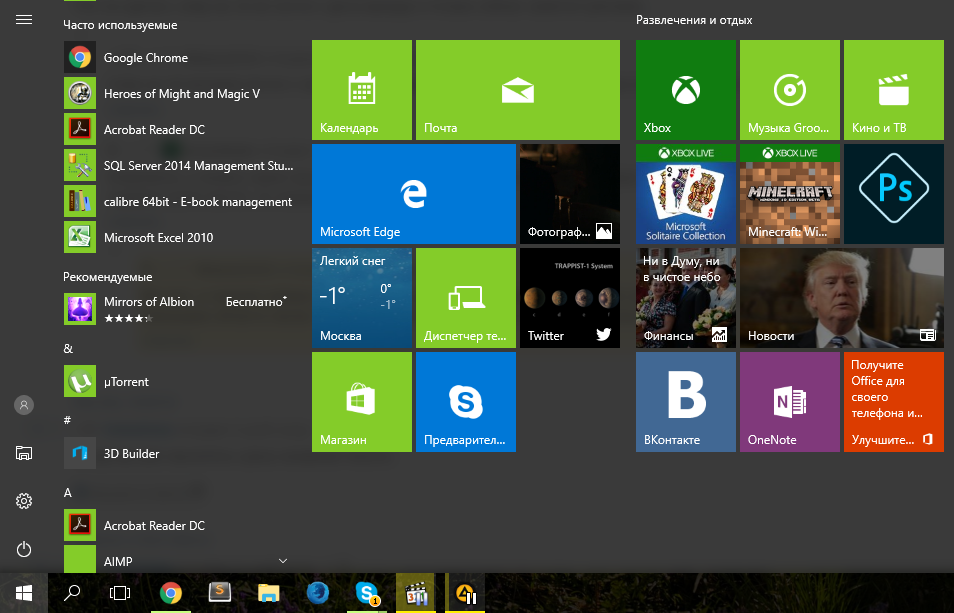Open Task View in the taskbar
This screenshot has height=613, width=954.
pyautogui.click(x=120, y=593)
